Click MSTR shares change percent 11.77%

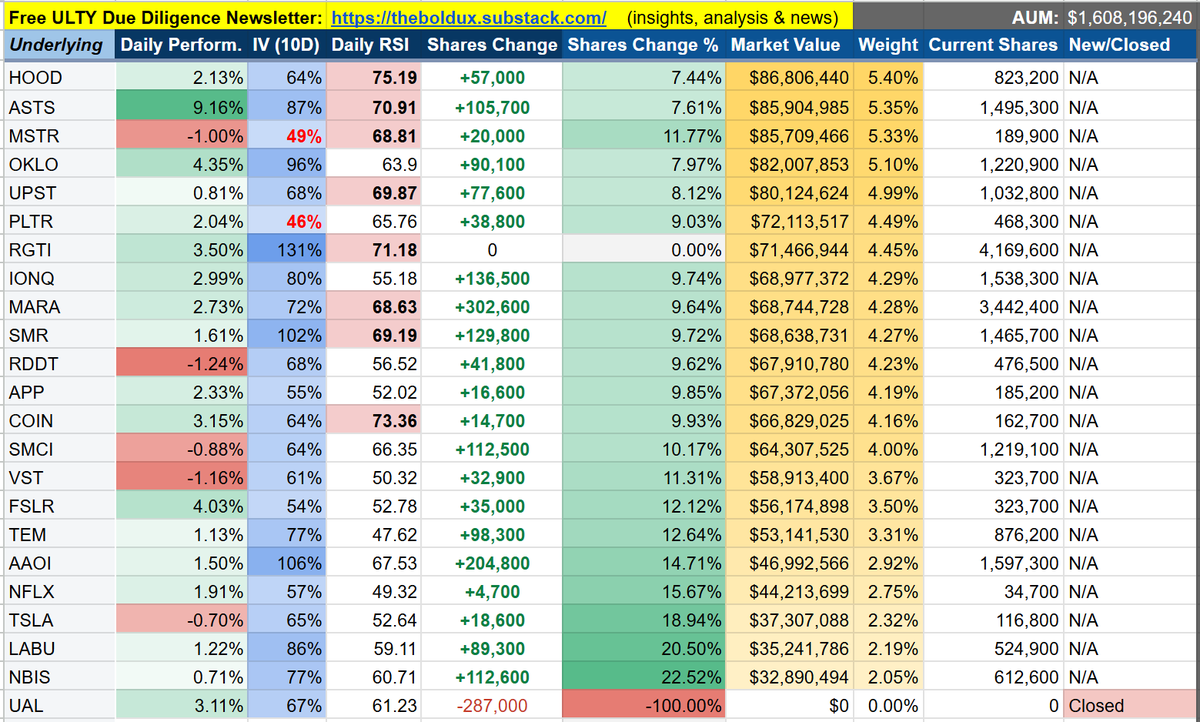644,135
